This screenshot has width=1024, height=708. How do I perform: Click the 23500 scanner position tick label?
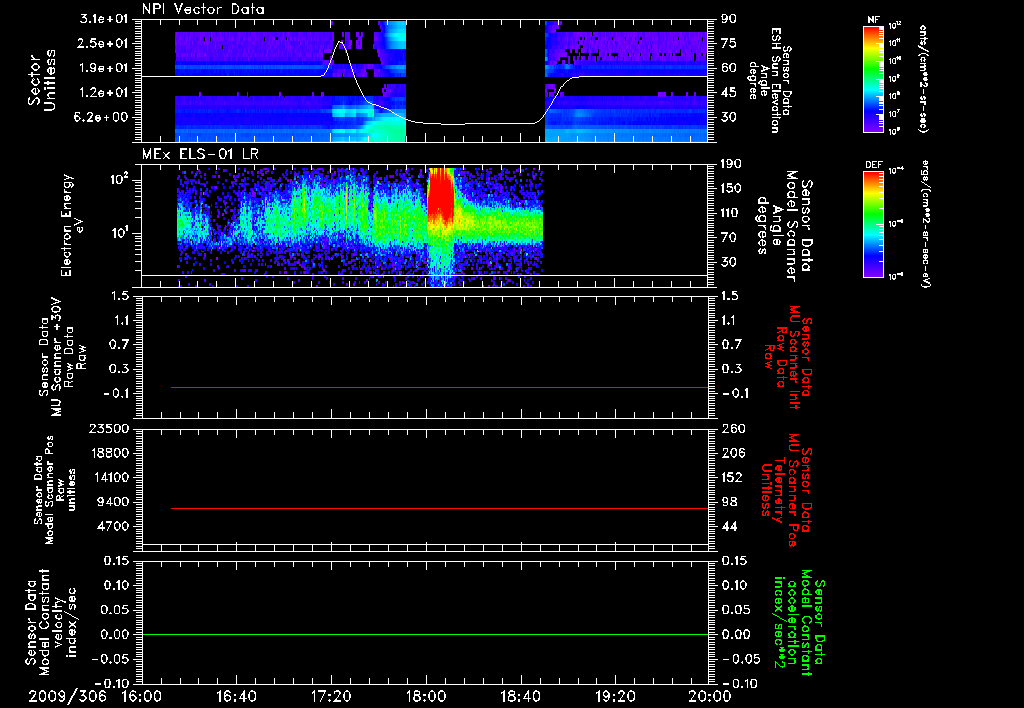click(110, 429)
